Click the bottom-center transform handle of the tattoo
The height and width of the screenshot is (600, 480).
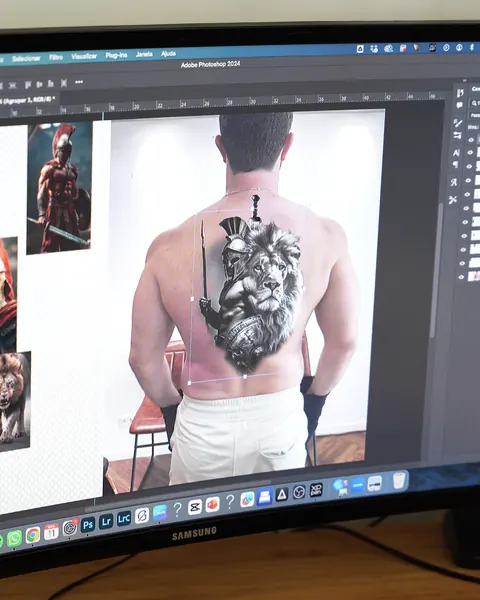(245, 377)
